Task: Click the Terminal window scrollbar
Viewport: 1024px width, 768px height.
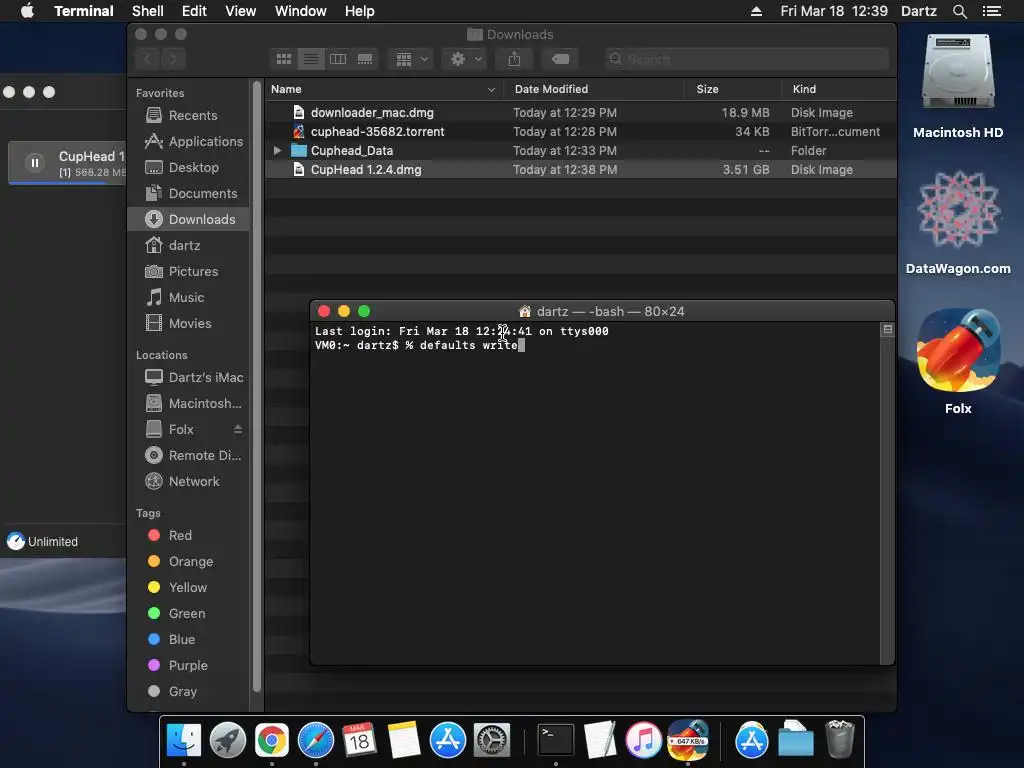Action: [x=887, y=494]
